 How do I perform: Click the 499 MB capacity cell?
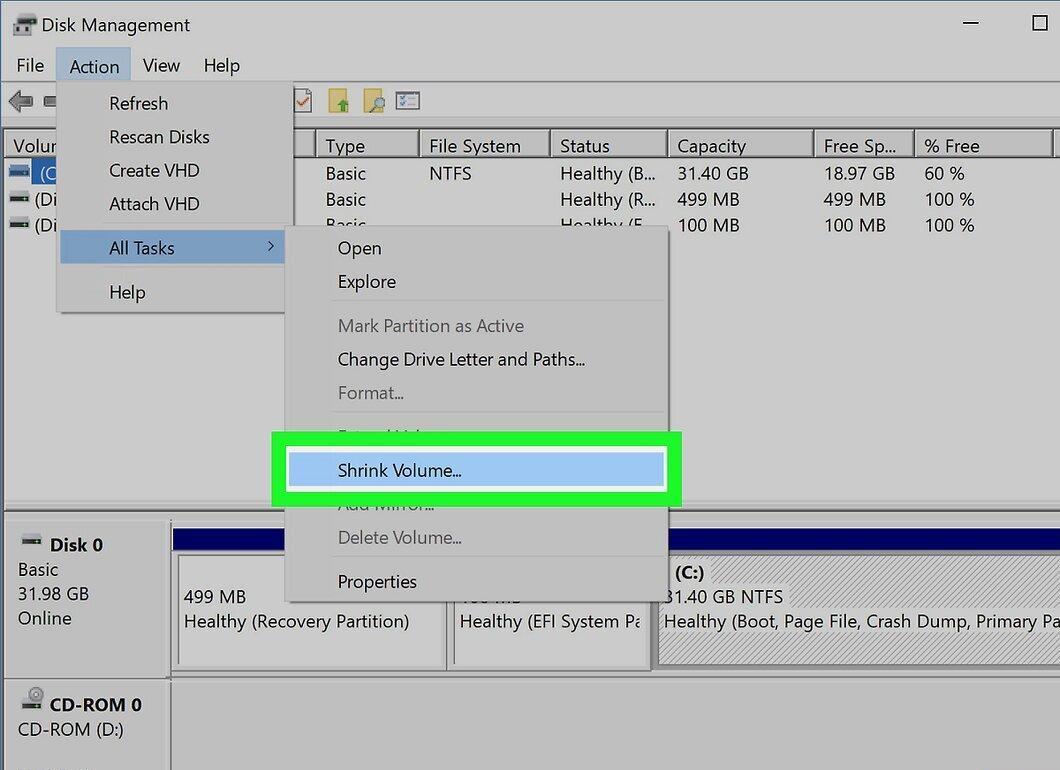[x=708, y=199]
